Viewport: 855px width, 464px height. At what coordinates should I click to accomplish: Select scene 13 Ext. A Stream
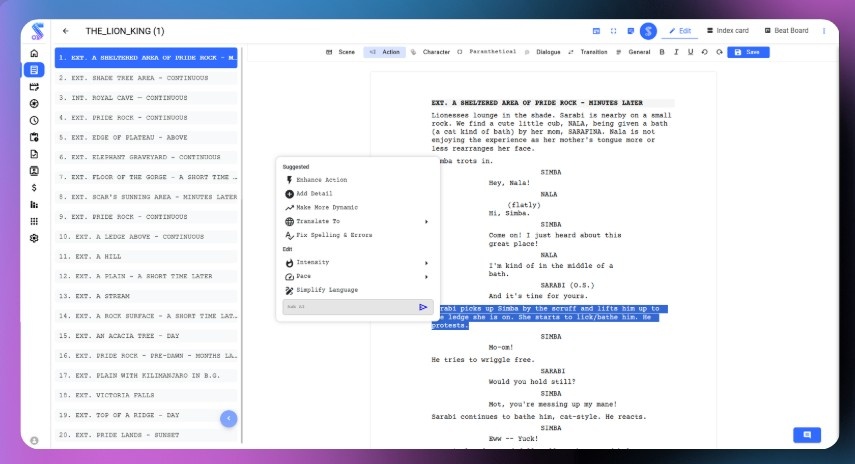[147, 296]
